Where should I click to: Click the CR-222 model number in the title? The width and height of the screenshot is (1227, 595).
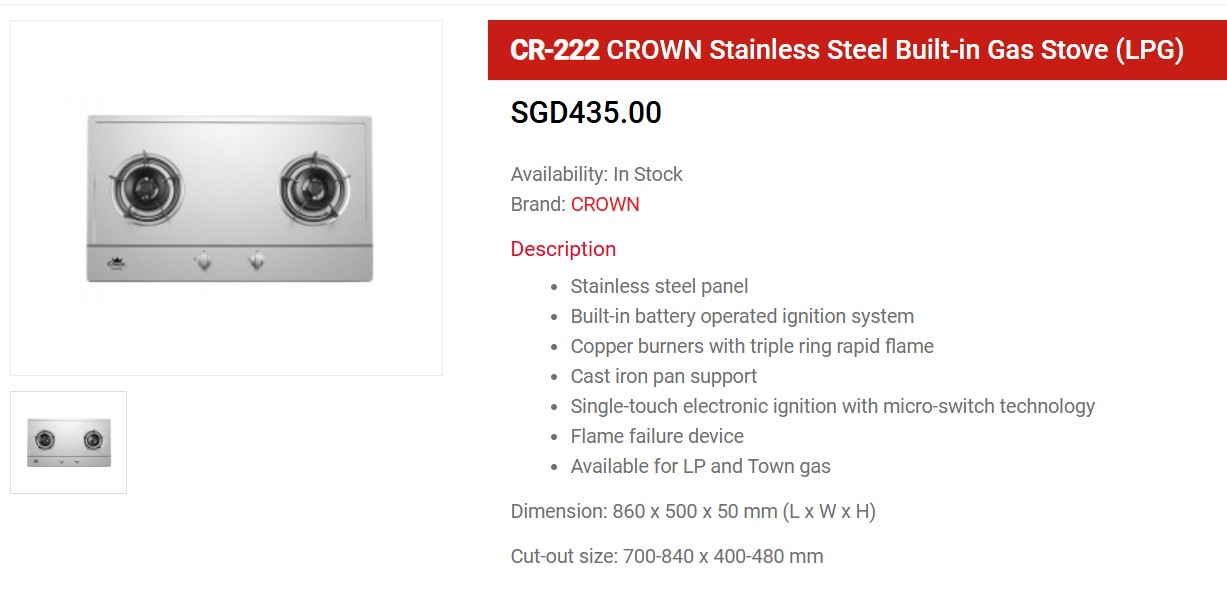(x=555, y=50)
